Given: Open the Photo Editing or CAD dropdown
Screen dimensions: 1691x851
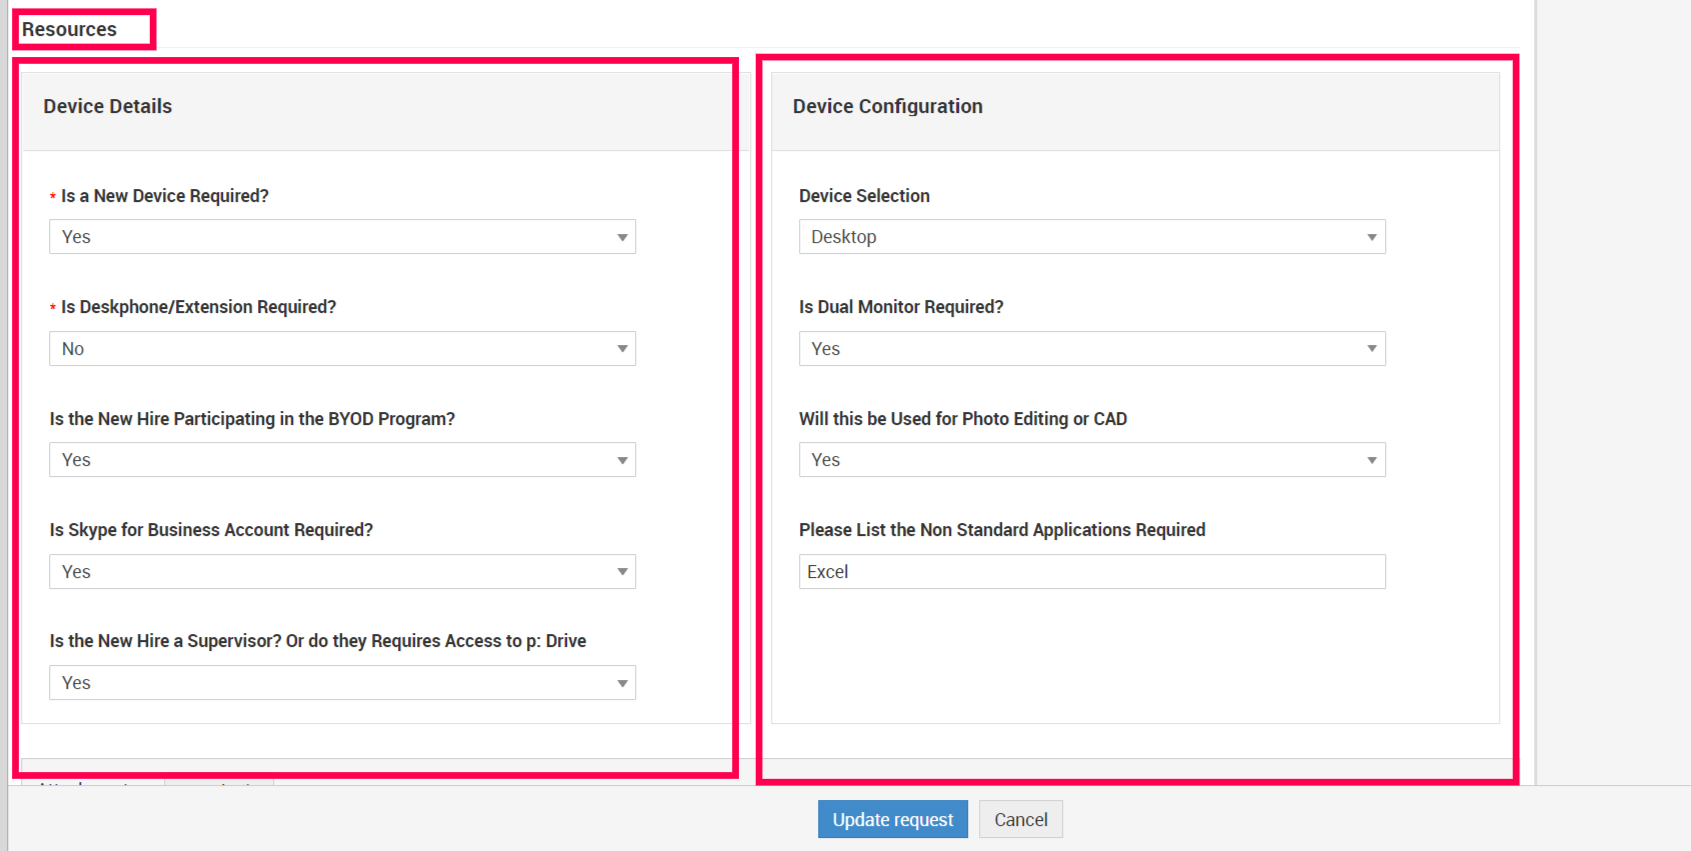Looking at the screenshot, I should click(1091, 460).
